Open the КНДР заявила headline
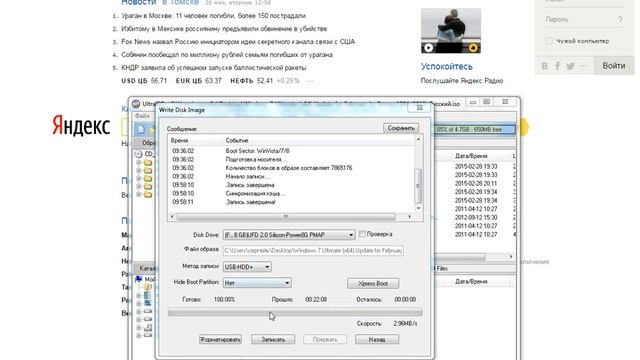 point(213,68)
